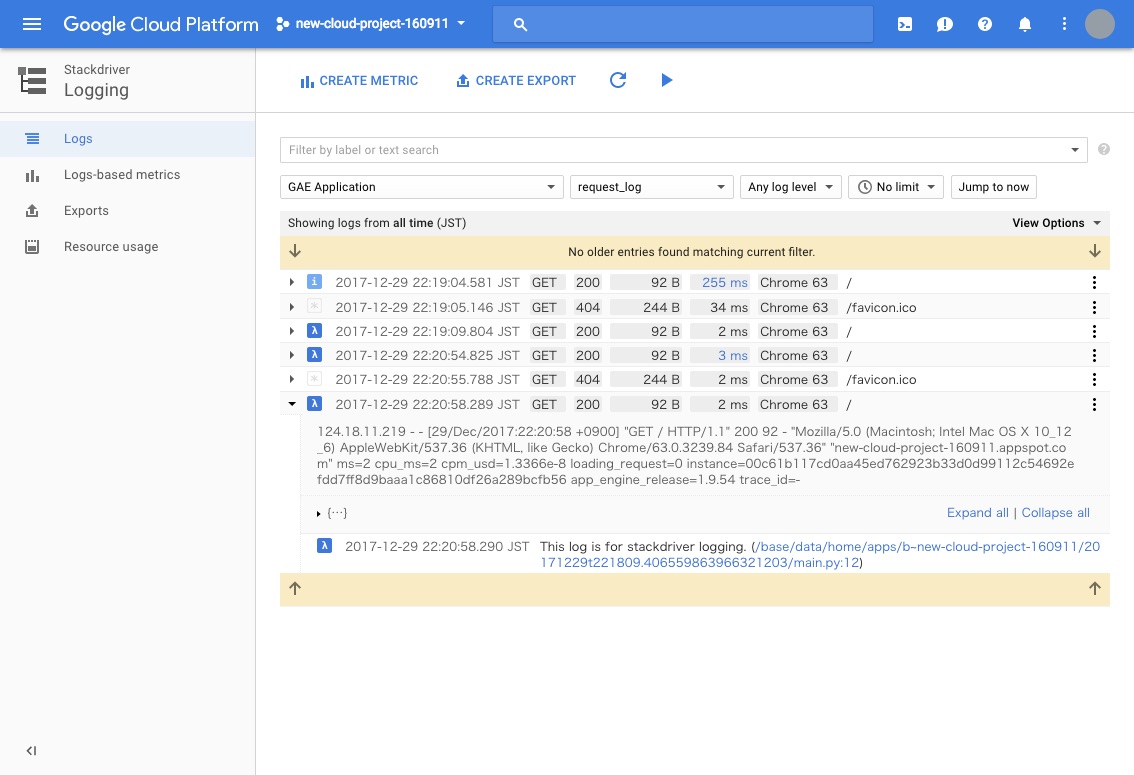The width and height of the screenshot is (1134, 775).
Task: Expand the 22:20:55.788 favicon.ico log entry
Action: point(291,379)
